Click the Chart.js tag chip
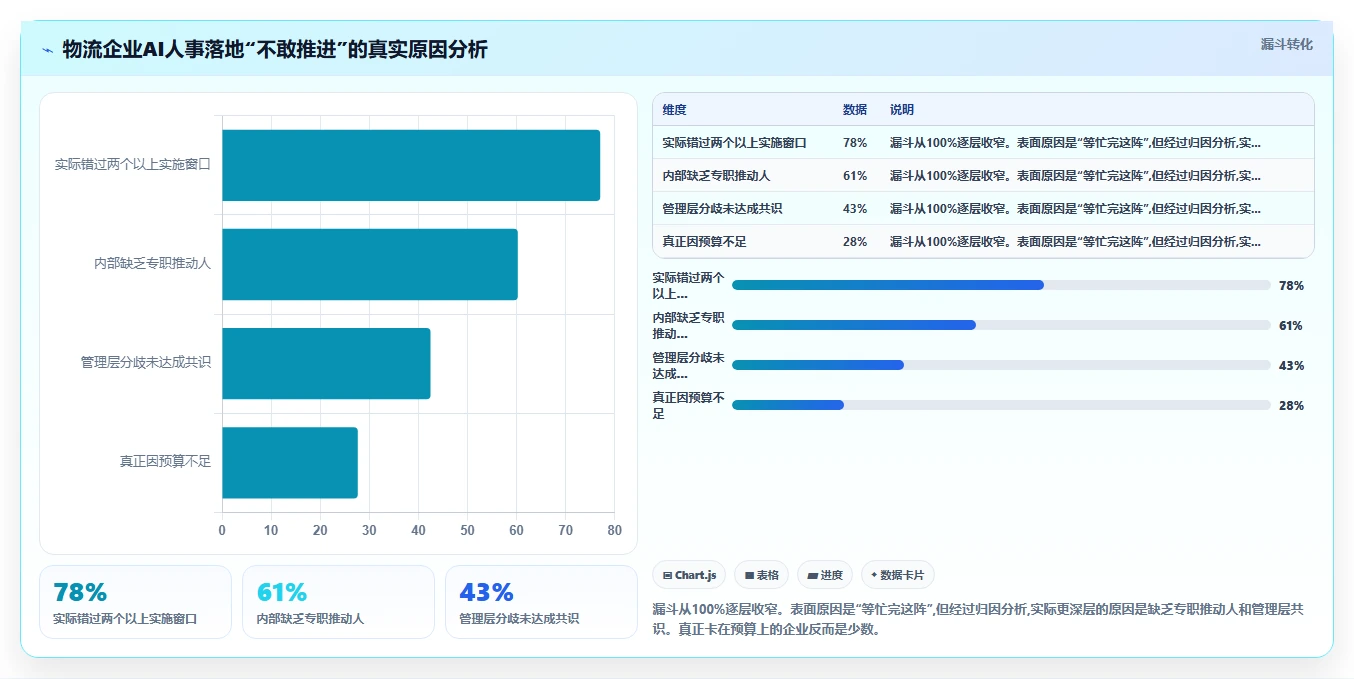Screen dimensions: 1354x679 [x=690, y=575]
